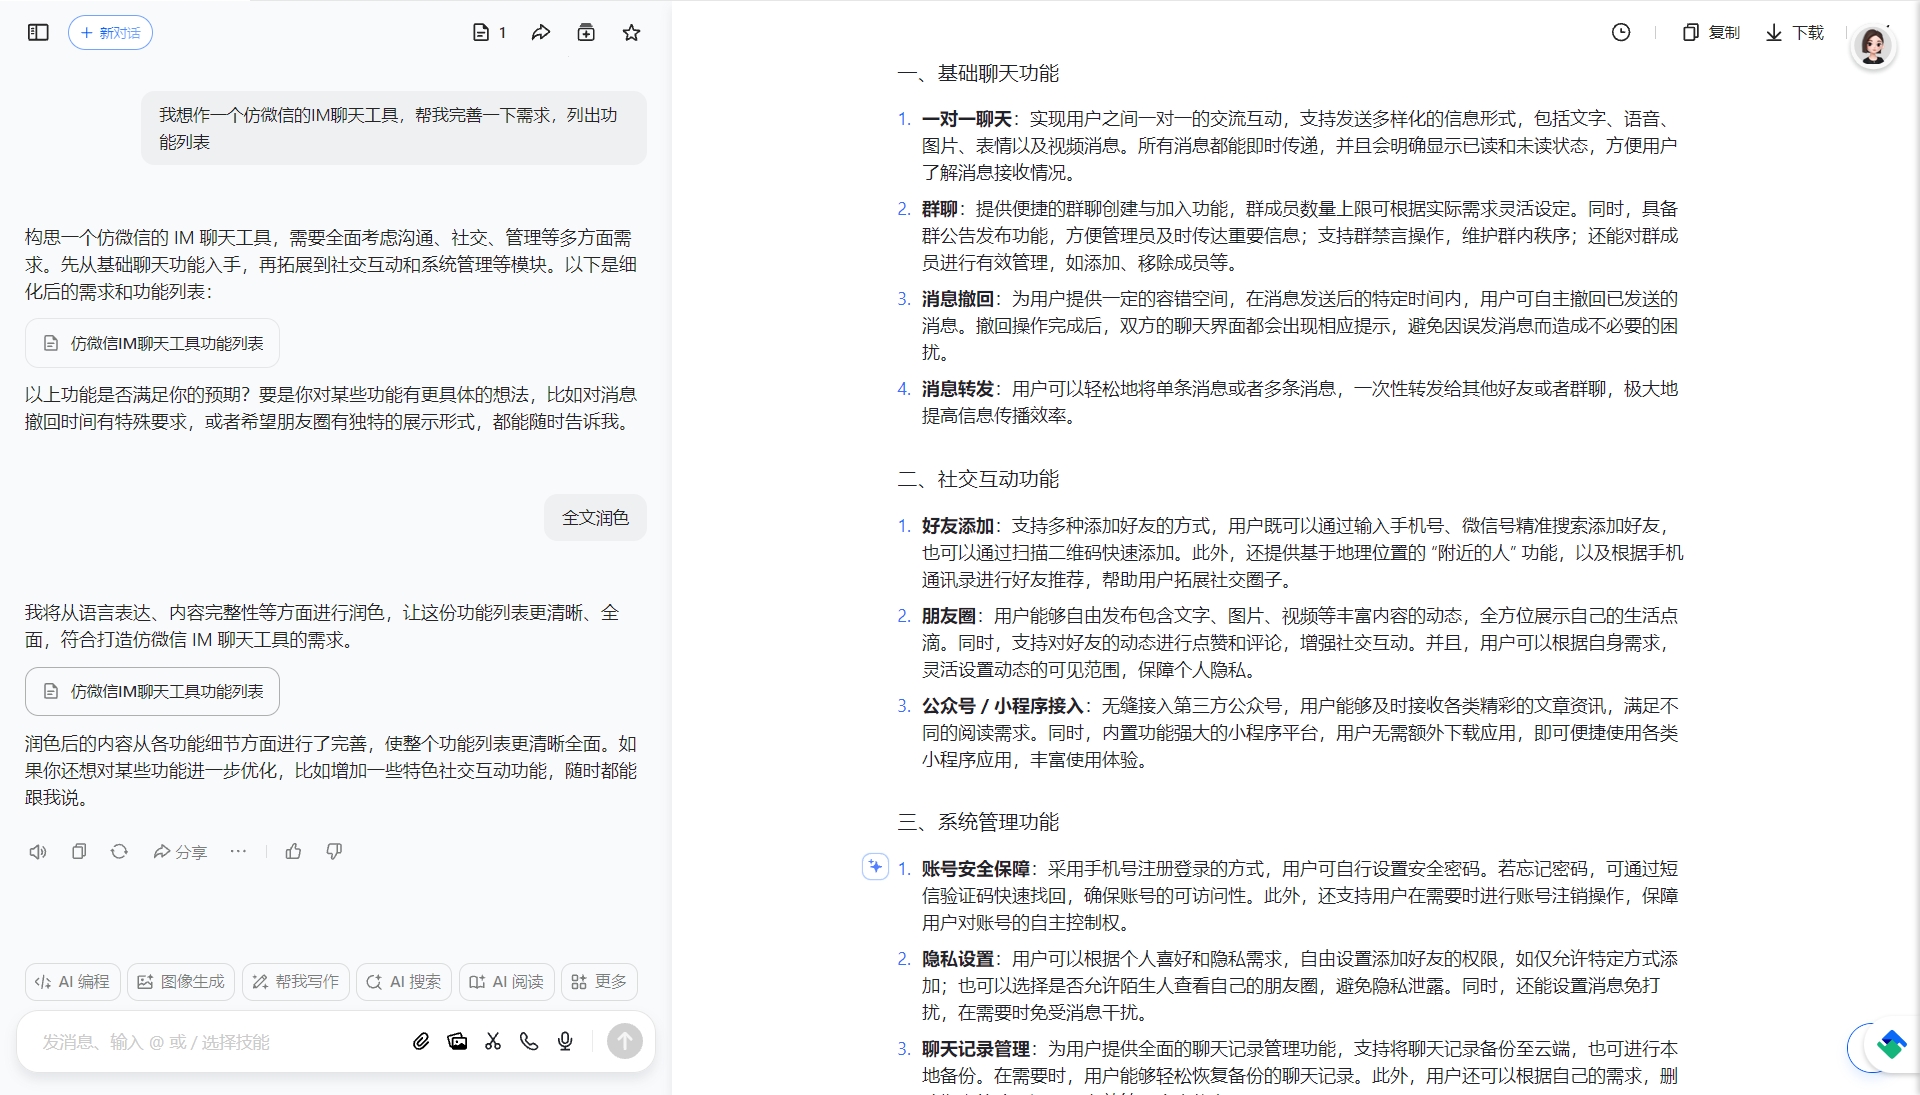
Task: Click the send arrow button
Action: pyautogui.click(x=625, y=1042)
